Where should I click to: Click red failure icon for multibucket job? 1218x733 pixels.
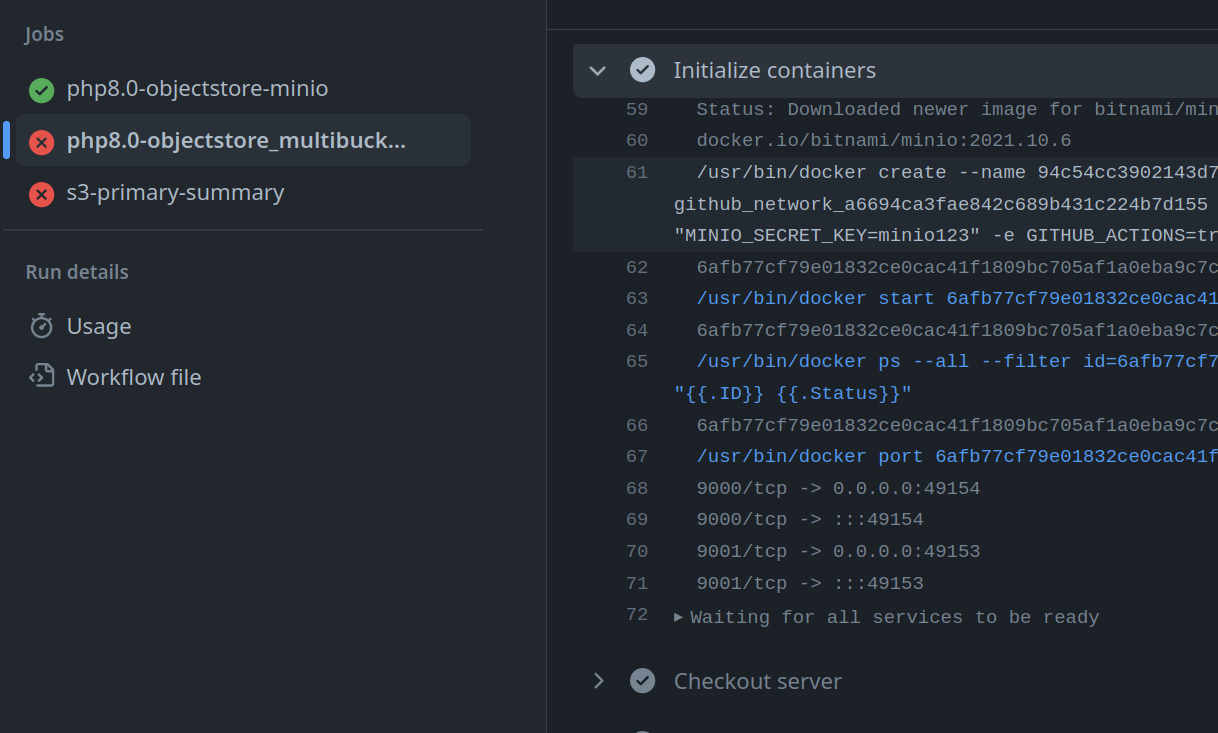click(x=41, y=142)
